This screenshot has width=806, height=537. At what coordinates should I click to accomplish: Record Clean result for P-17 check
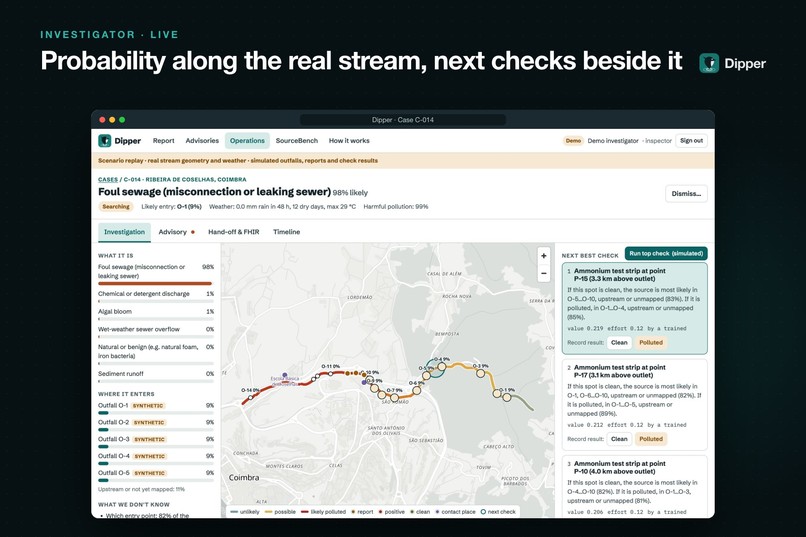click(619, 439)
